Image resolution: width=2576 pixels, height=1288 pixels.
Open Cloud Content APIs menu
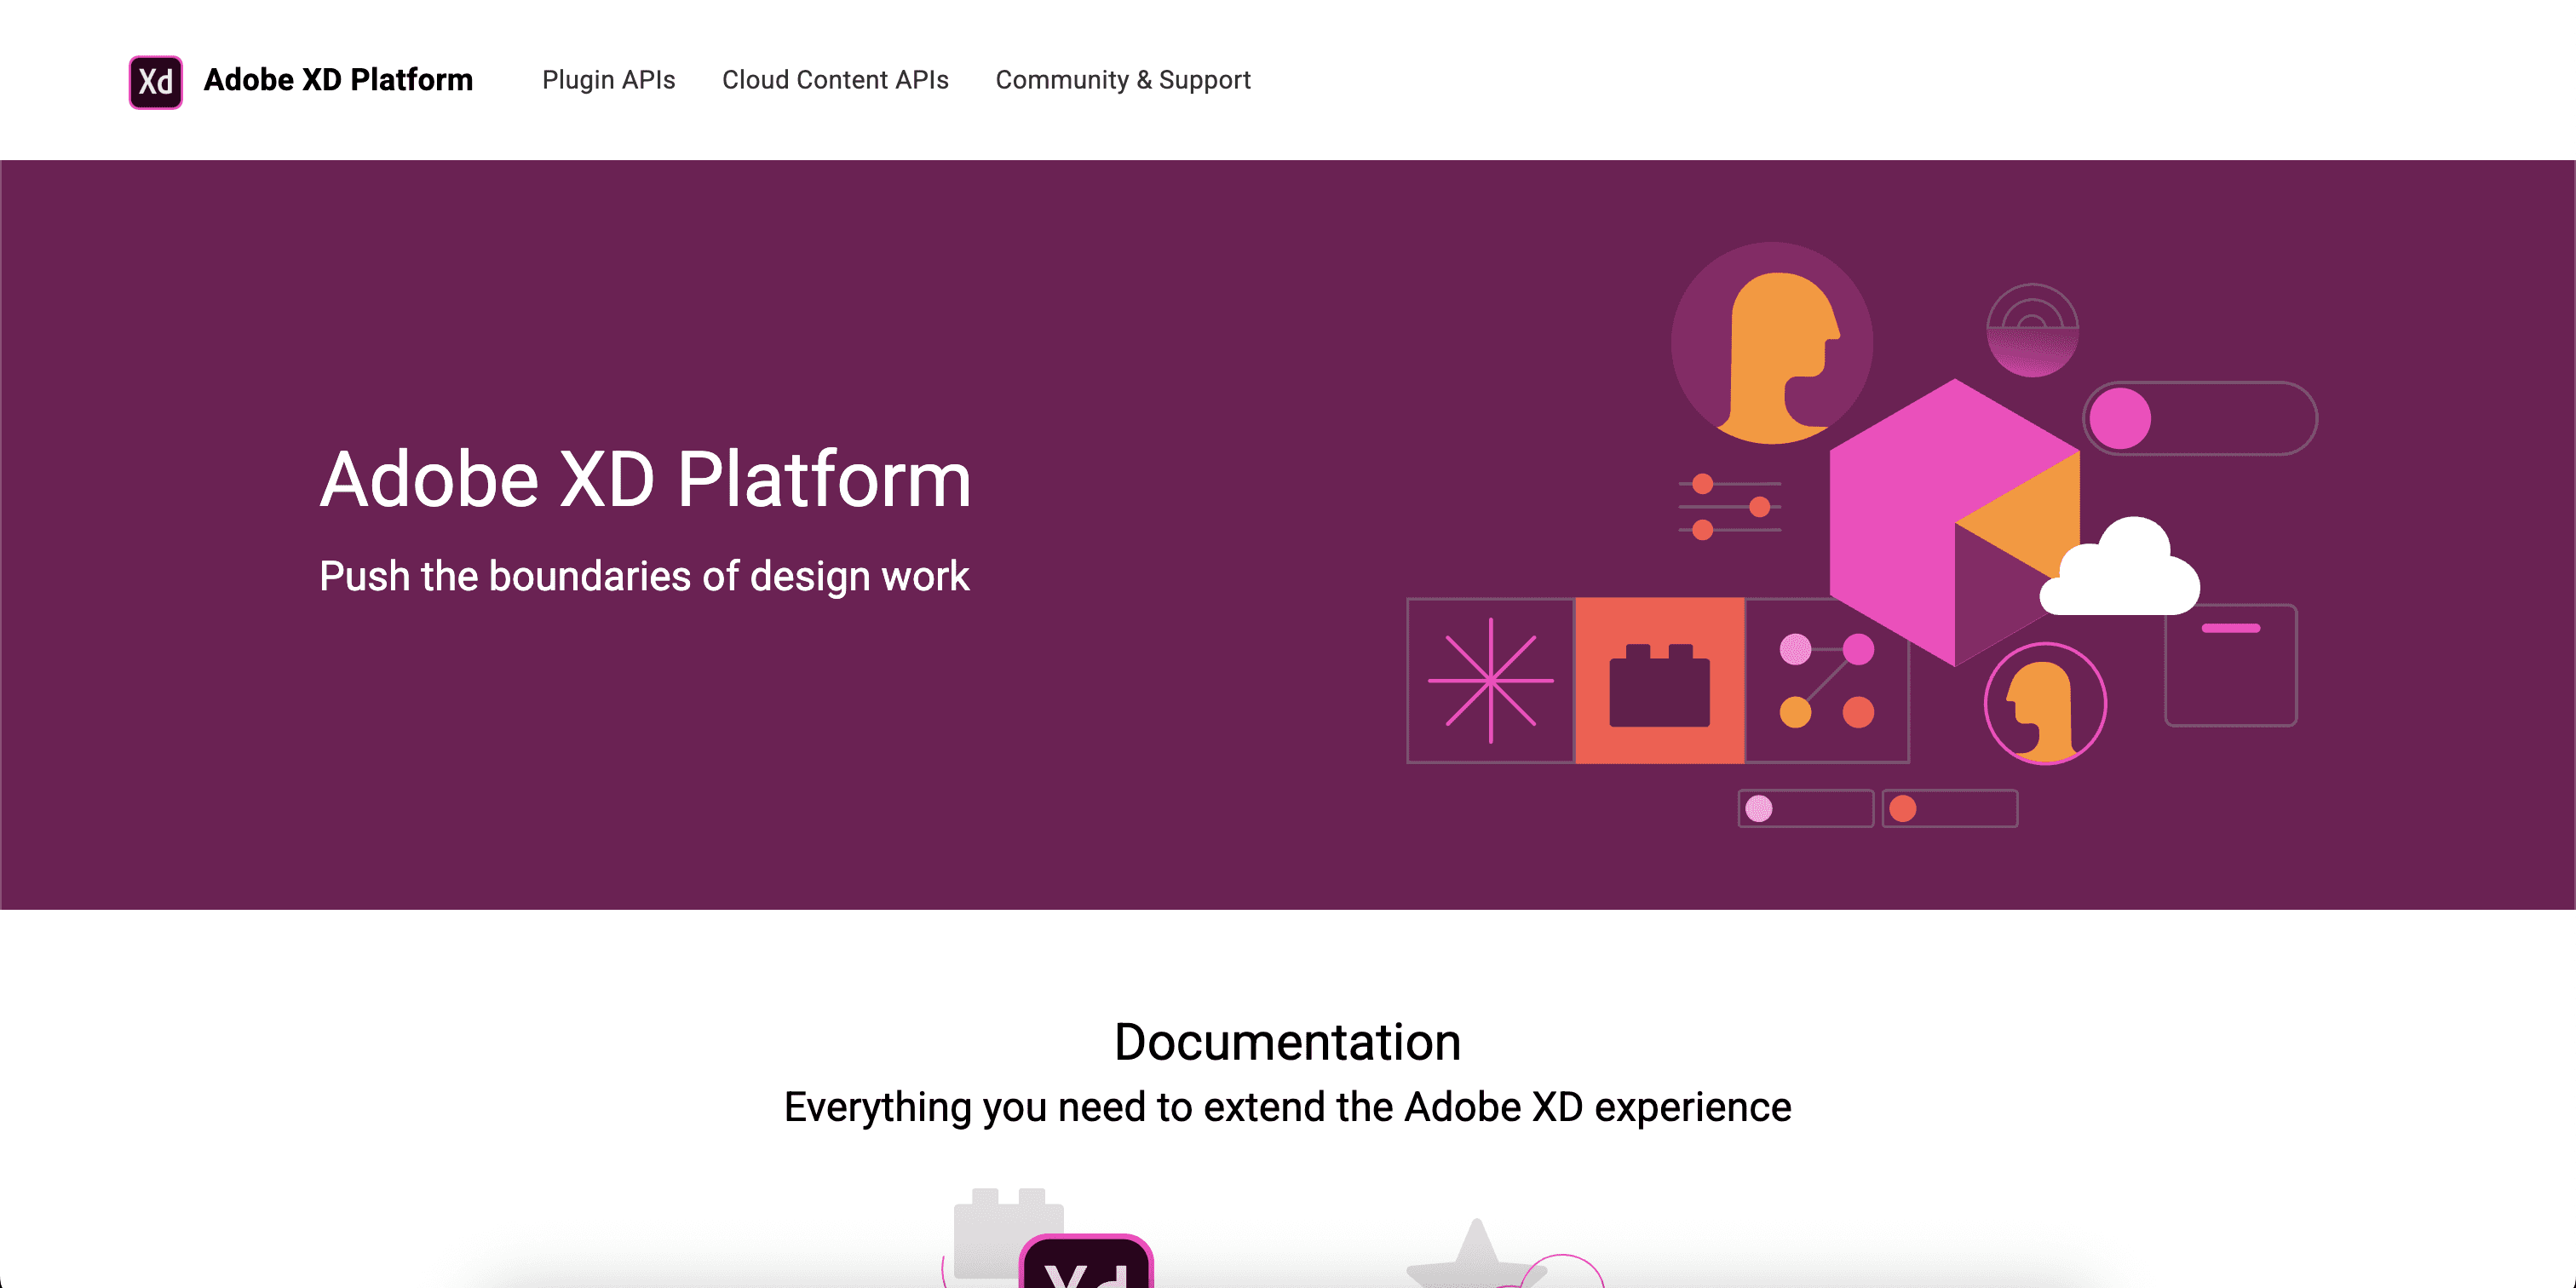coord(835,80)
